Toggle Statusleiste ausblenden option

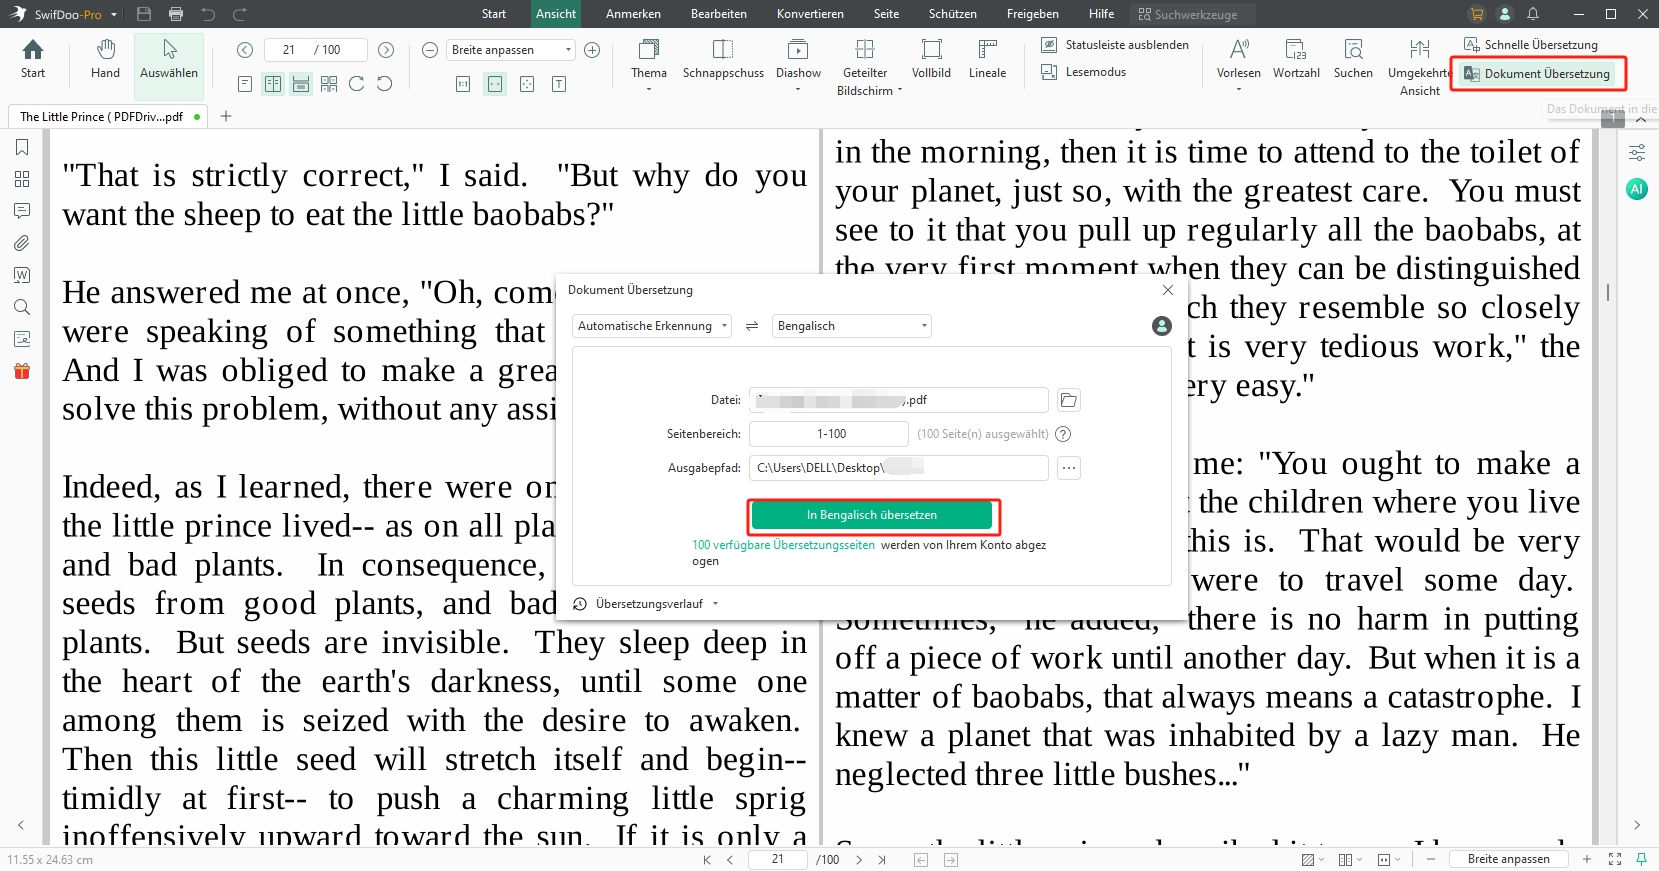[x=1115, y=45]
